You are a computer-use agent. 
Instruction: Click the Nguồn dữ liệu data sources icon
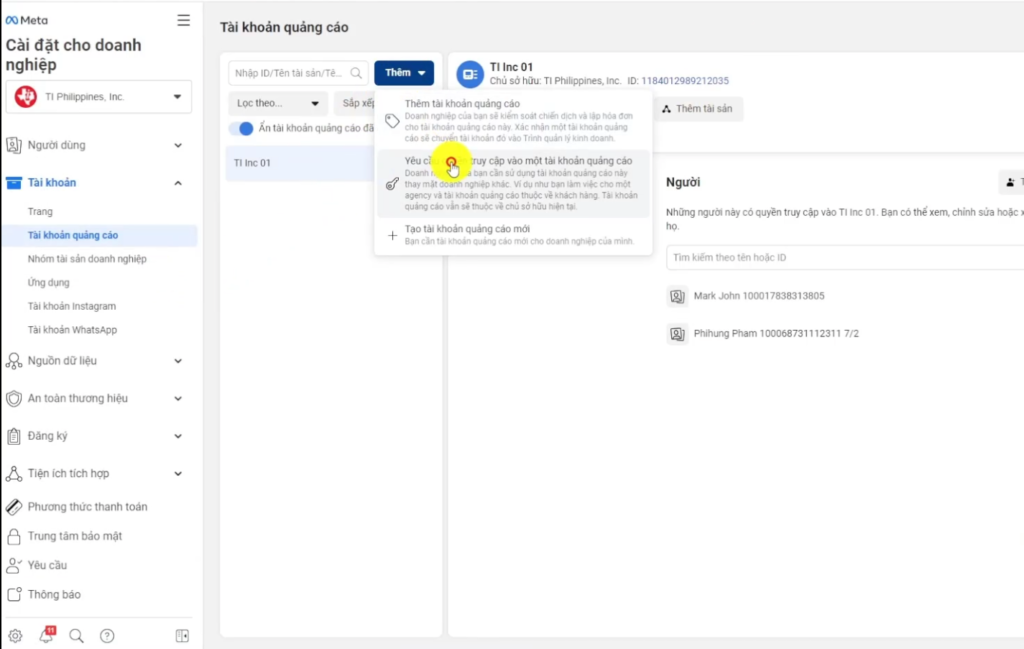click(14, 361)
